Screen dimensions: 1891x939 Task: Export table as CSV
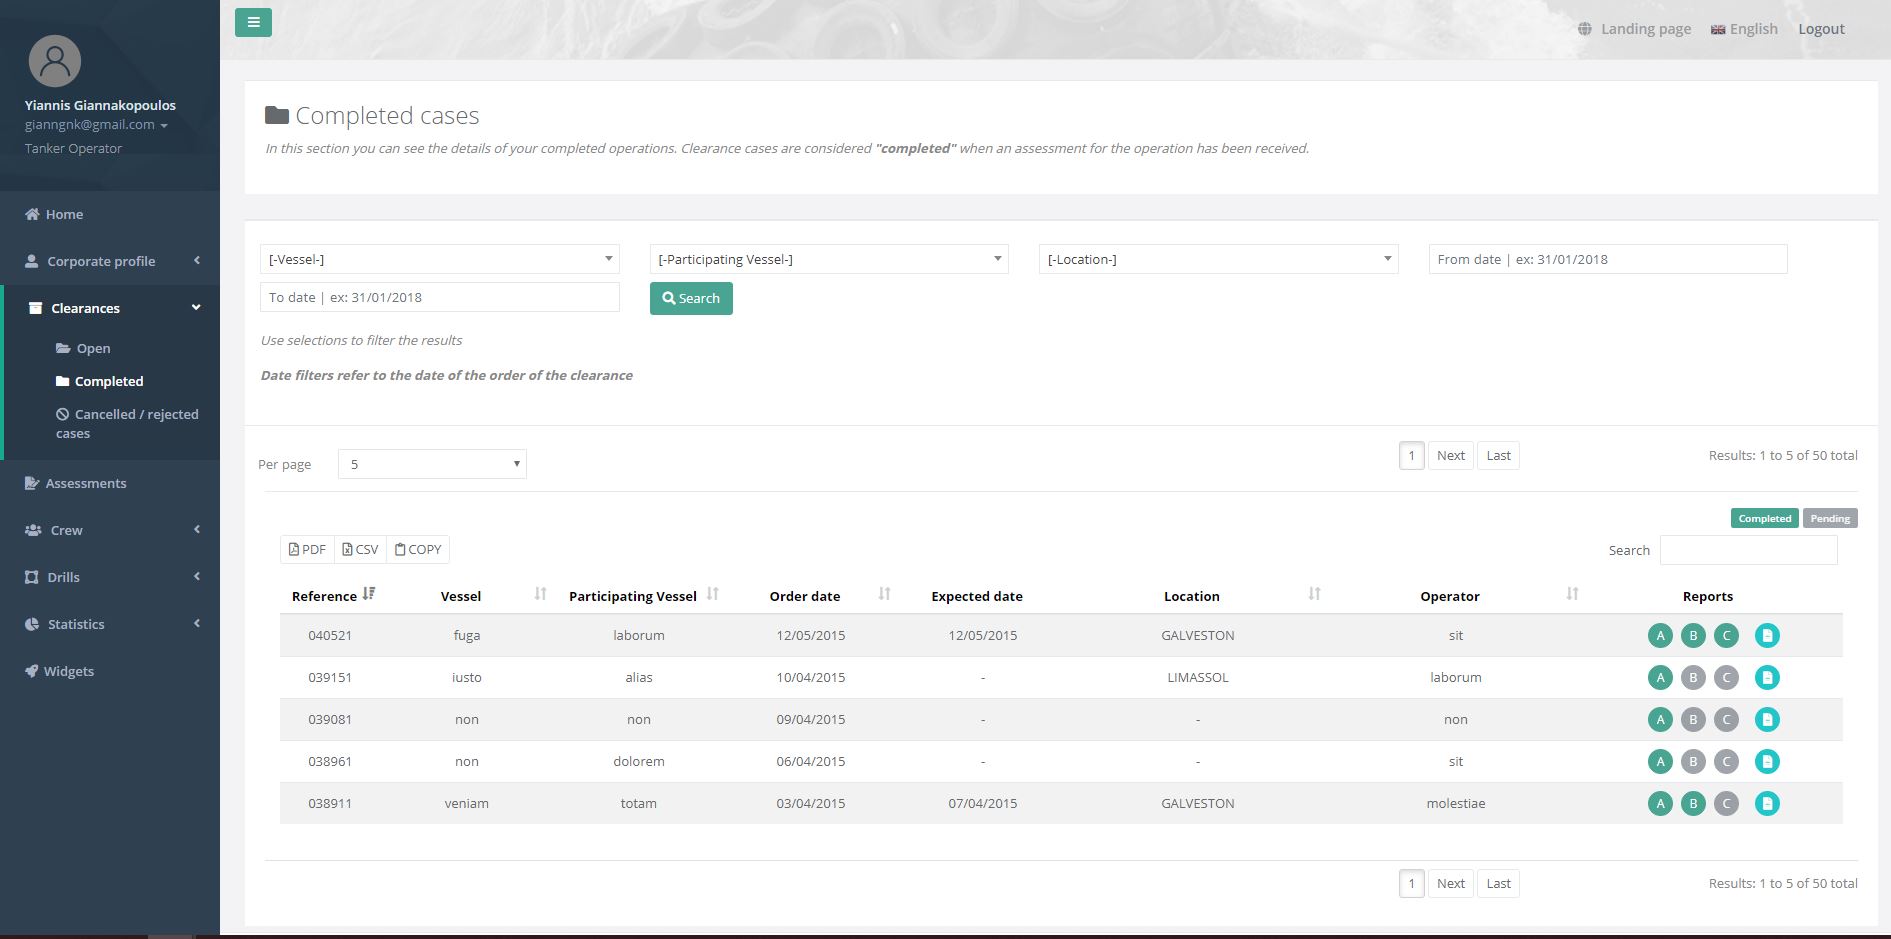pos(360,549)
